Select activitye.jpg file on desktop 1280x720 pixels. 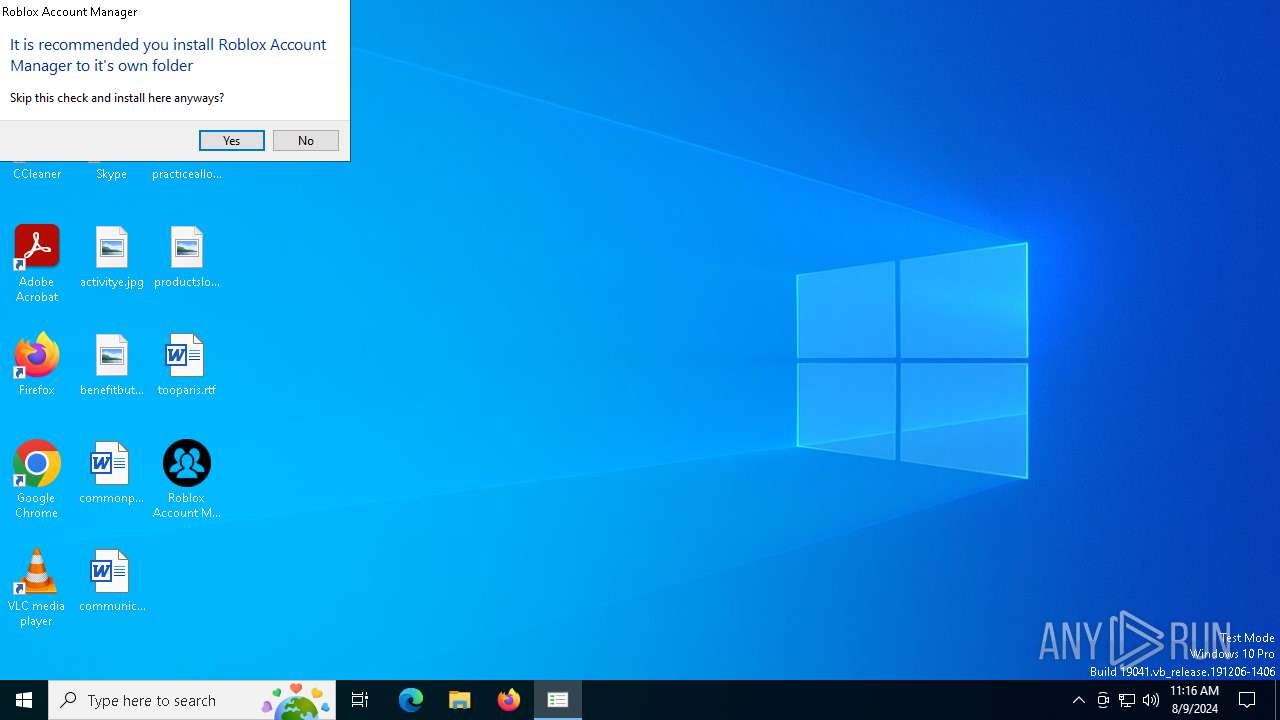click(112, 258)
